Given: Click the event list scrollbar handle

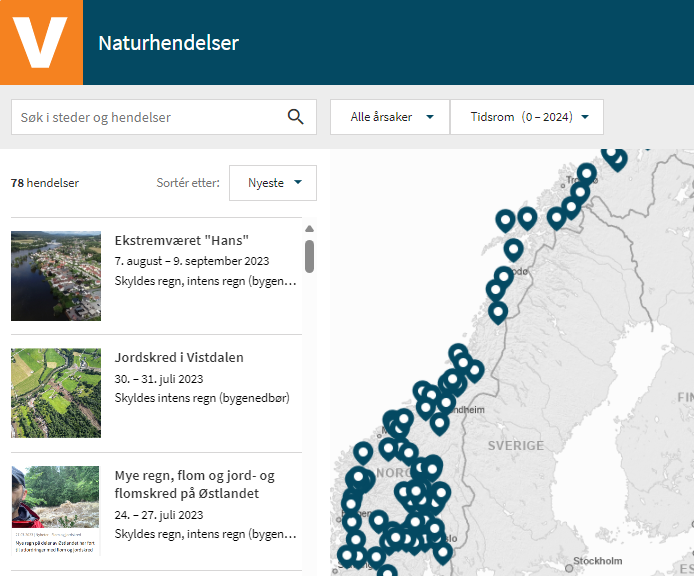Looking at the screenshot, I should (309, 256).
